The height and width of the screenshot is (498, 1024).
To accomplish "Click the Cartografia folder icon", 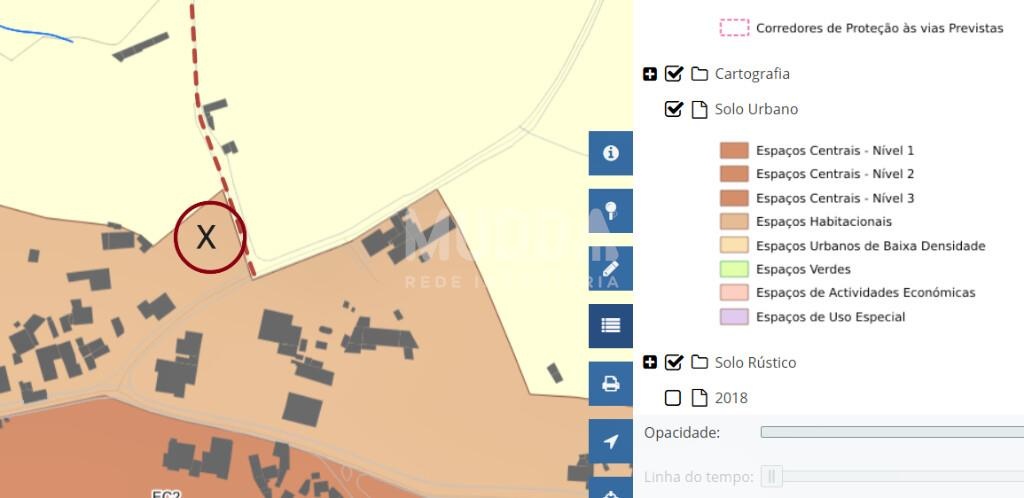I will tap(699, 74).
